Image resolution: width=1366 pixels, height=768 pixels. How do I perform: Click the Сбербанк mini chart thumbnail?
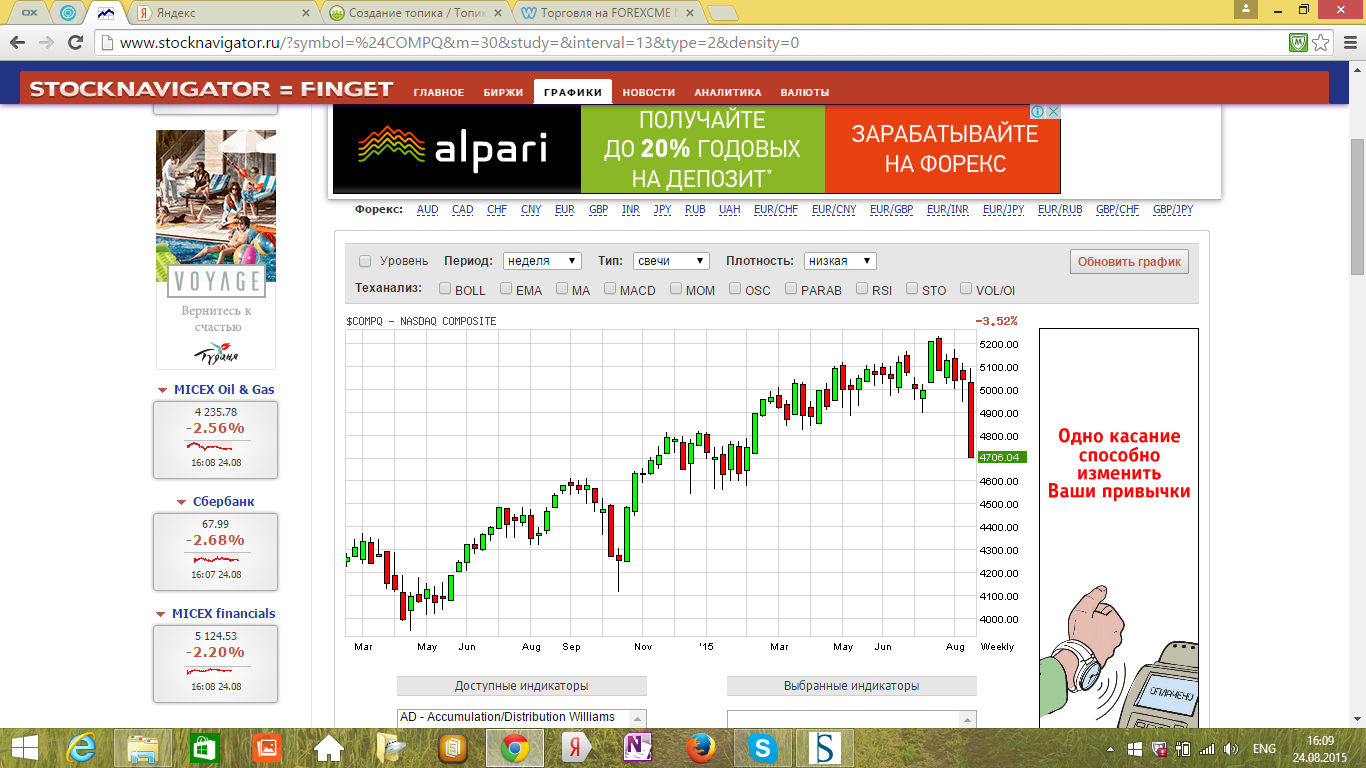(x=216, y=558)
